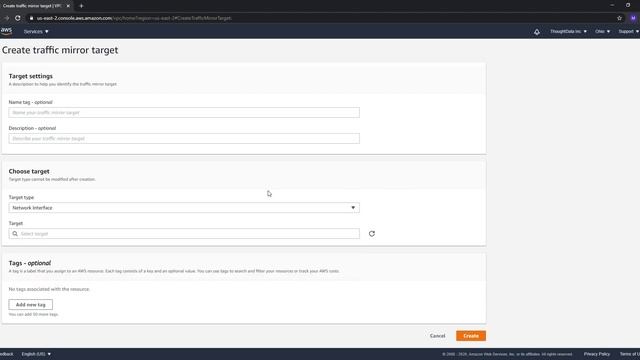Reload the page with browser refresh icon
Viewport: 640px width, 360px height.
(x=18, y=18)
